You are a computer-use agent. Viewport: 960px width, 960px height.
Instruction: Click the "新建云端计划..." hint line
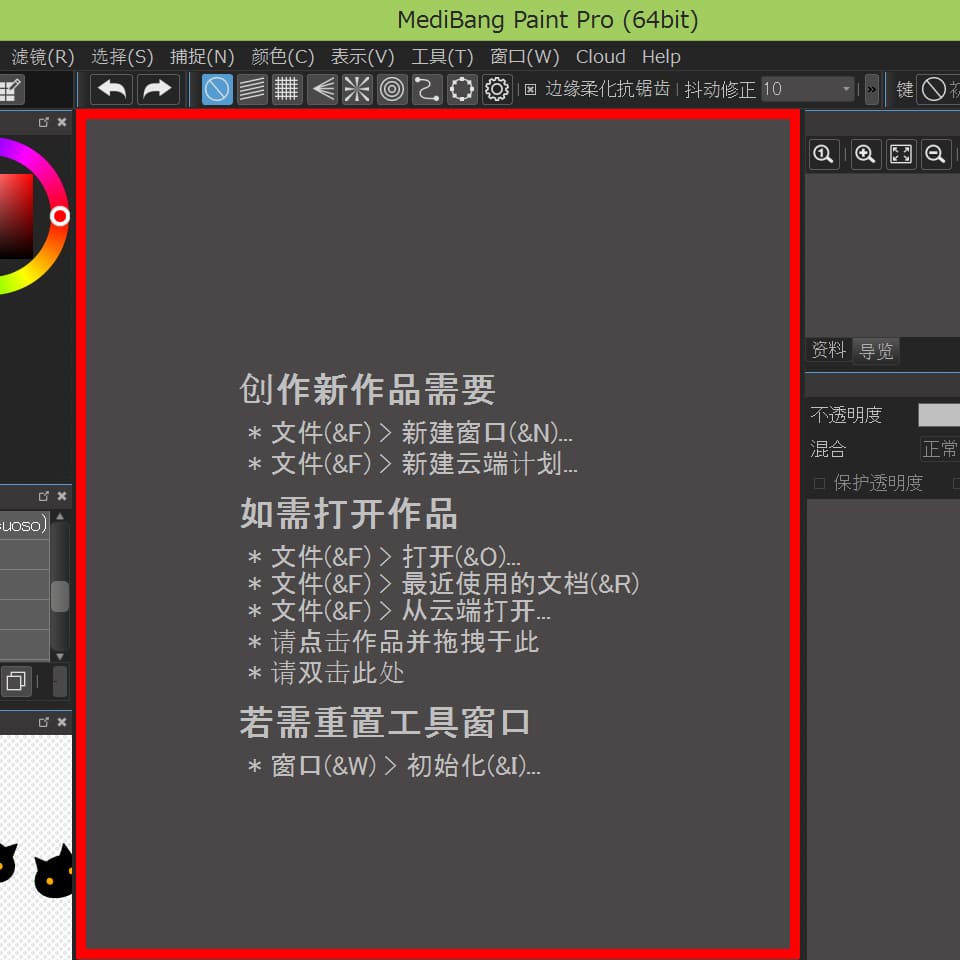click(x=490, y=463)
